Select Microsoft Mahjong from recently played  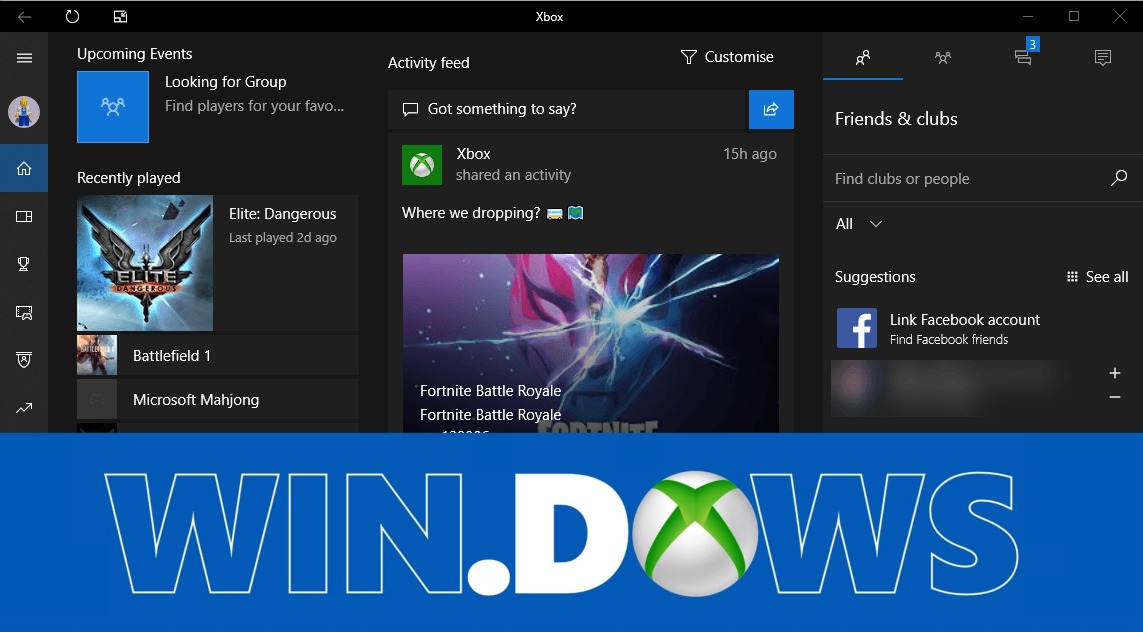coord(218,399)
